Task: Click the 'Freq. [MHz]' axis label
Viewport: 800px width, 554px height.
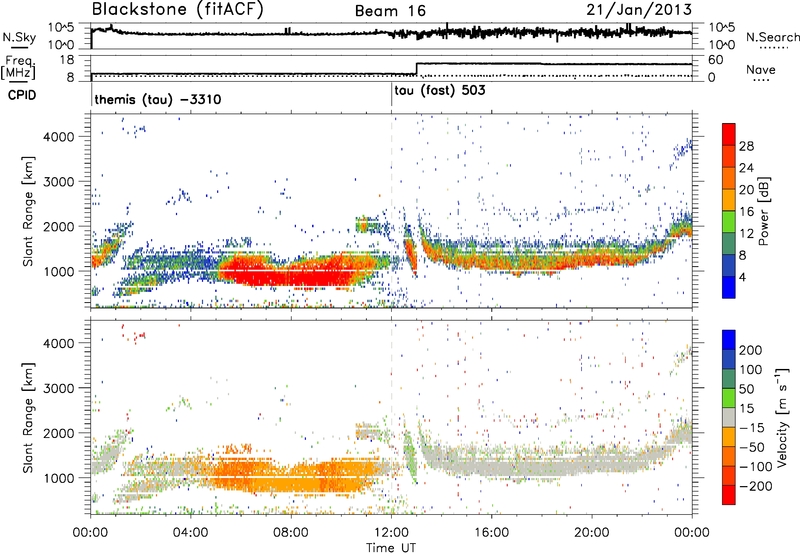Action: [x=19, y=67]
